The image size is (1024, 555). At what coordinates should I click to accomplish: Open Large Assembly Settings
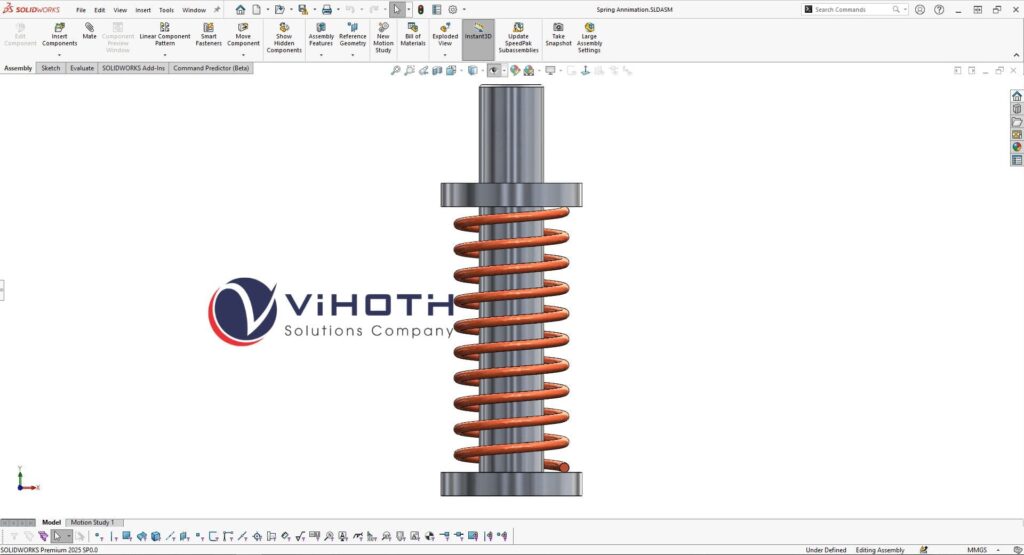point(589,38)
